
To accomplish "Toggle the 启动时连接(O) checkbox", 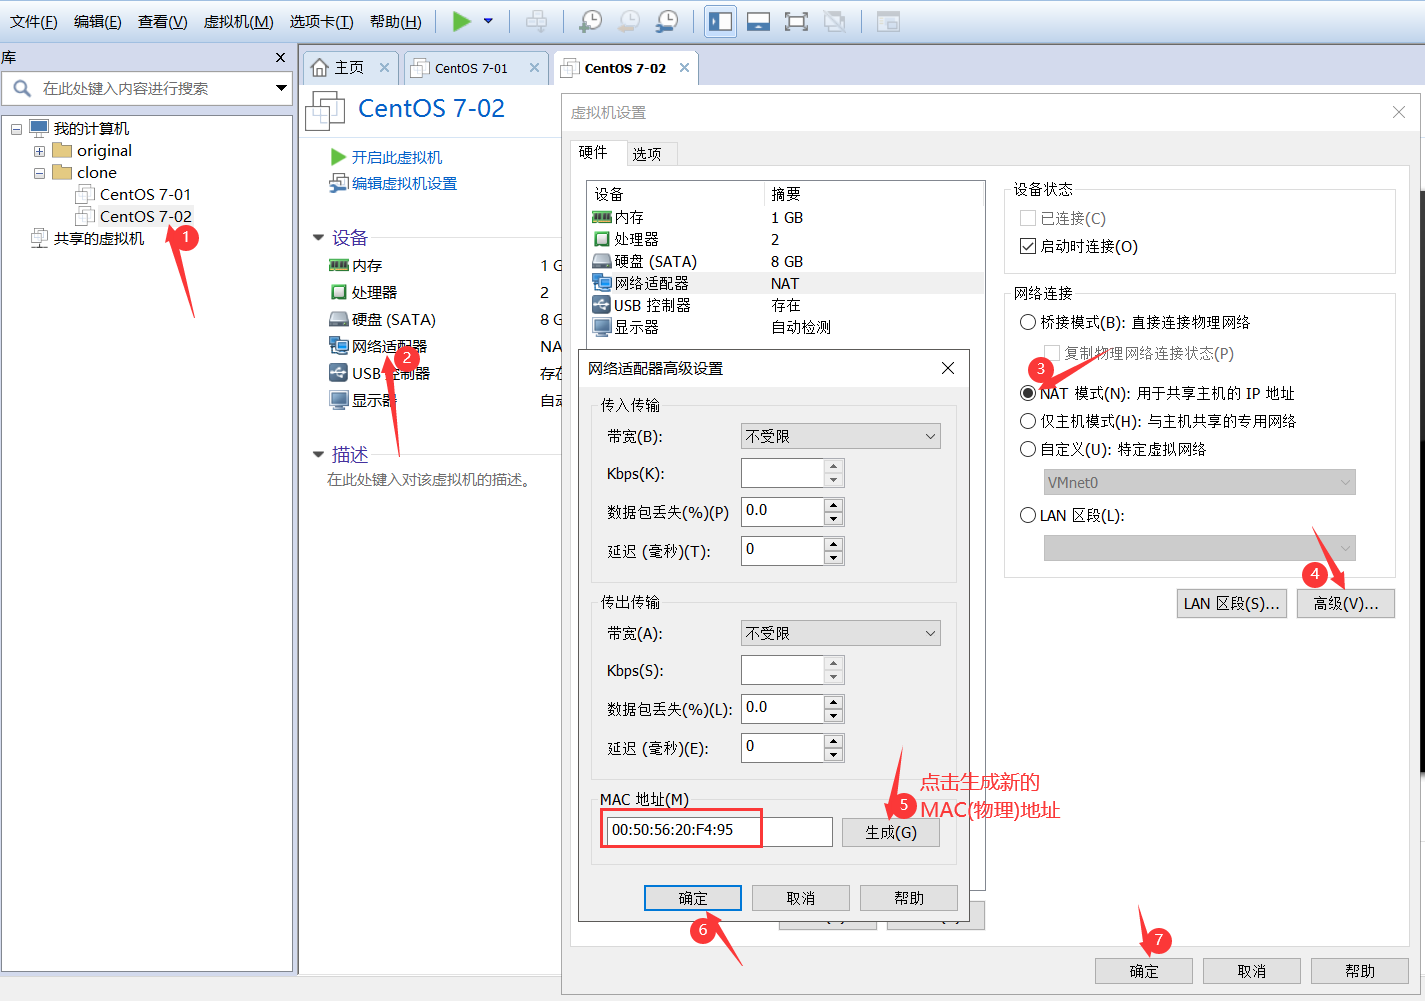I will 1028,246.
